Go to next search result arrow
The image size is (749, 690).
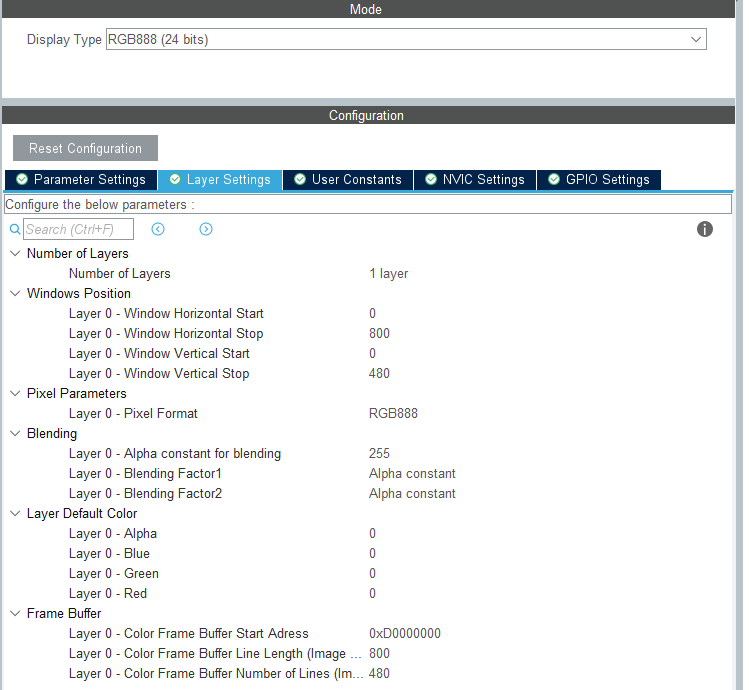(206, 229)
